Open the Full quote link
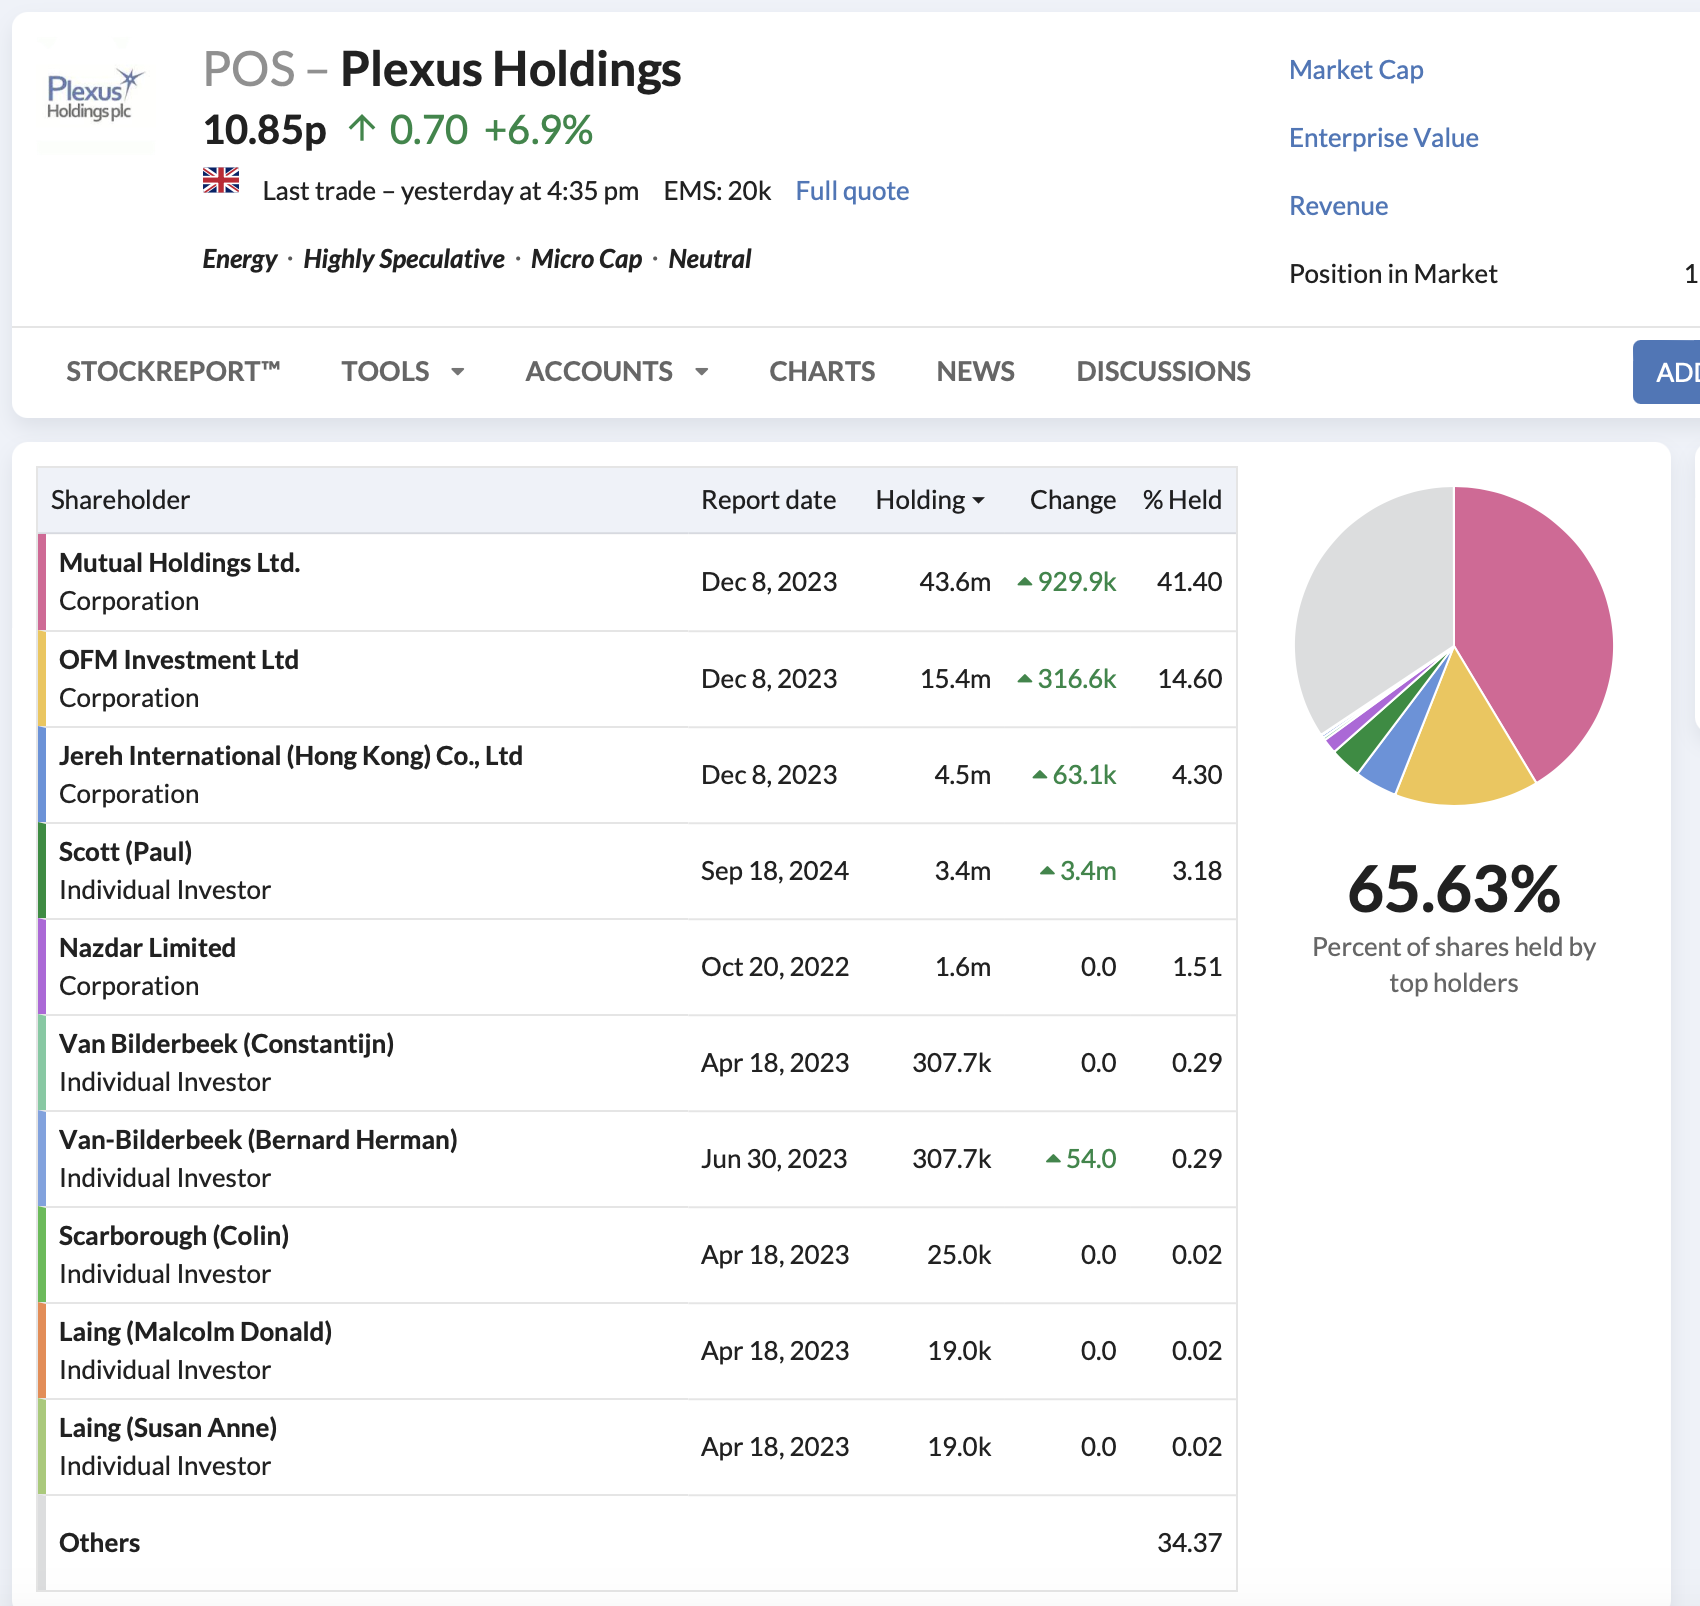This screenshot has width=1700, height=1606. [x=852, y=191]
